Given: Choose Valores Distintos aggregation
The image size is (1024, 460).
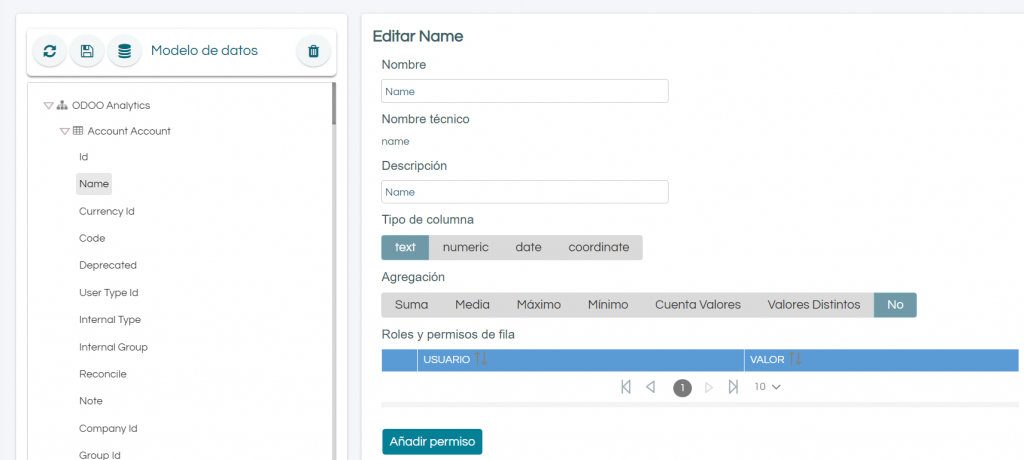Looking at the screenshot, I should 814,305.
